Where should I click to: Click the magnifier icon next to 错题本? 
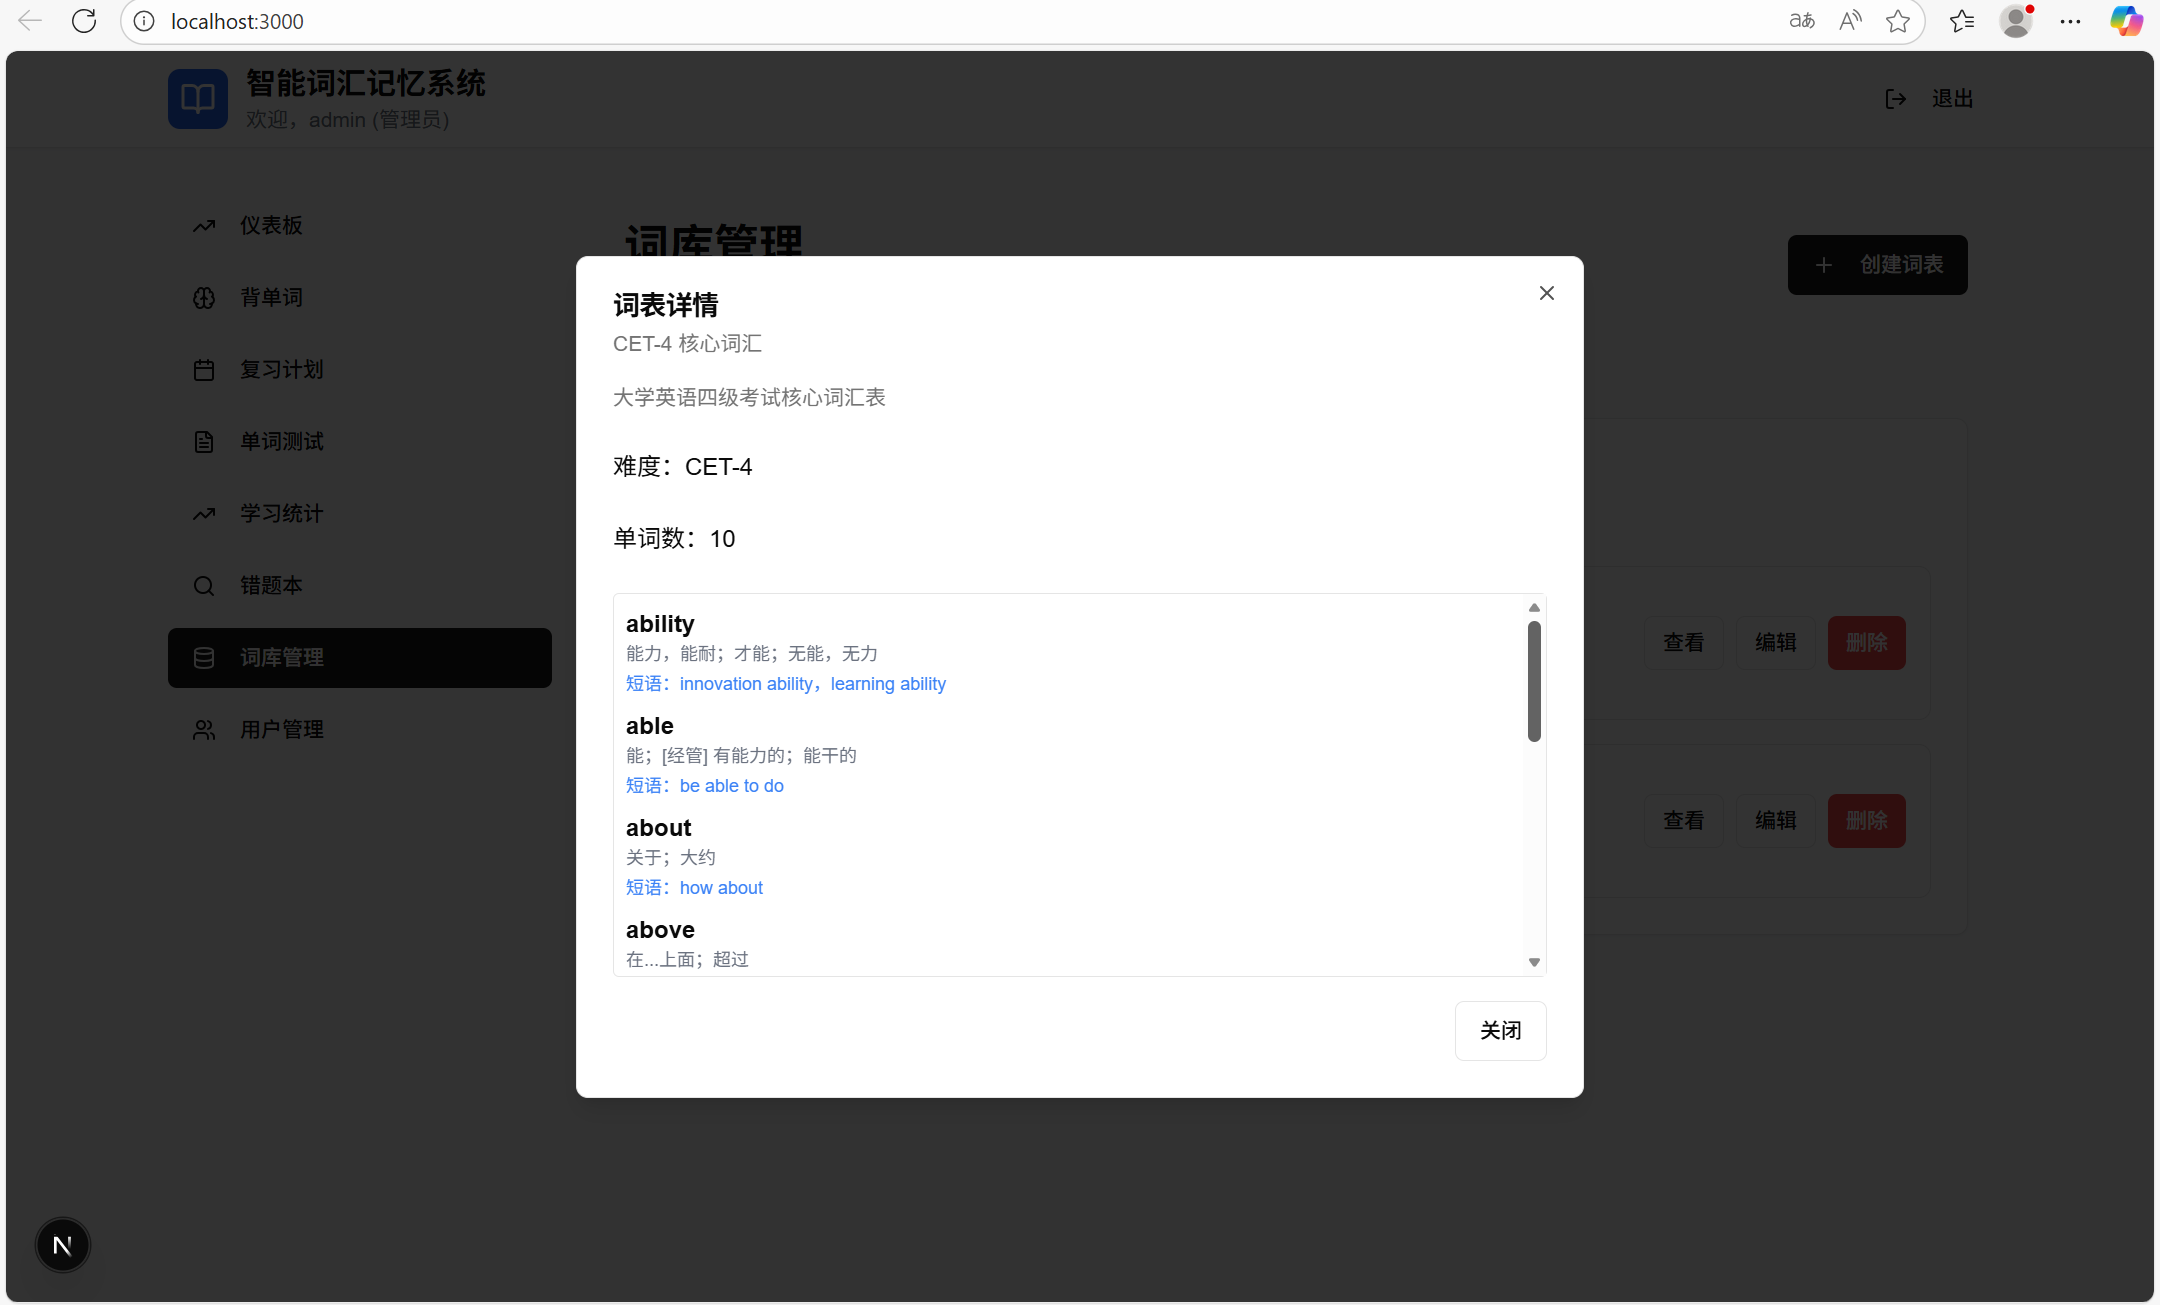203,585
